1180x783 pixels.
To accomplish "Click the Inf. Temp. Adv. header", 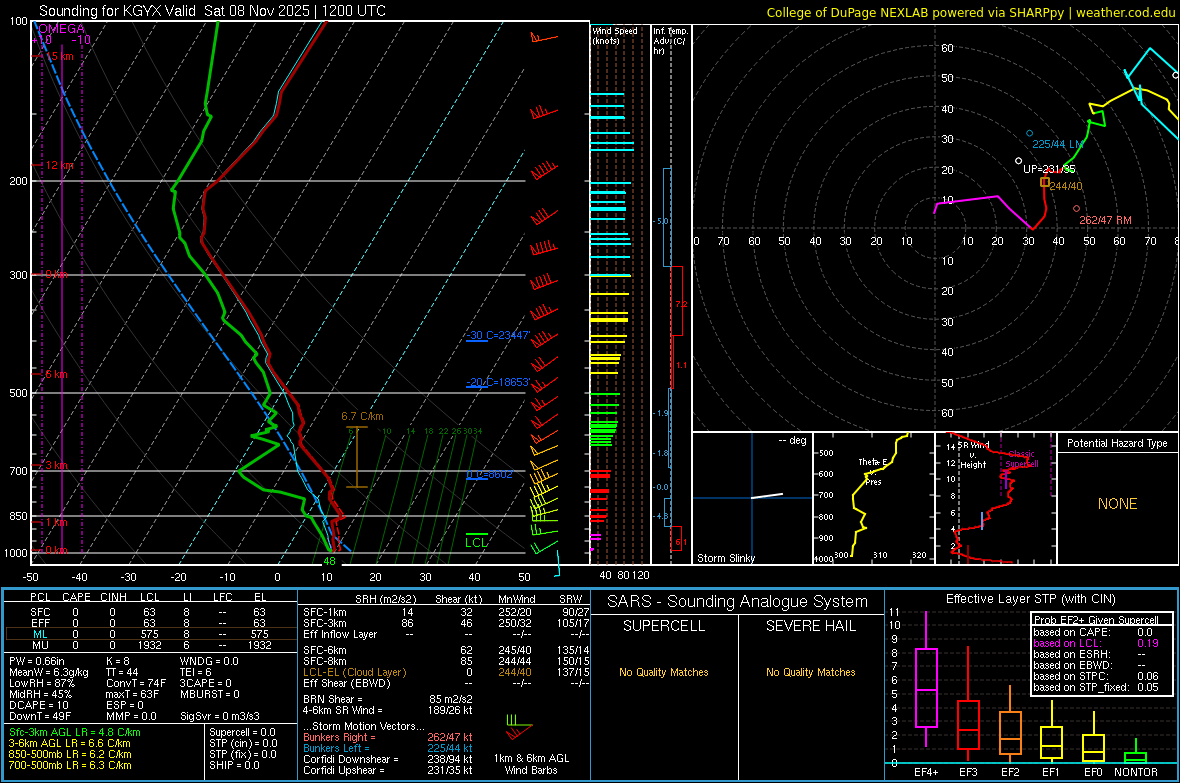I will (x=670, y=41).
